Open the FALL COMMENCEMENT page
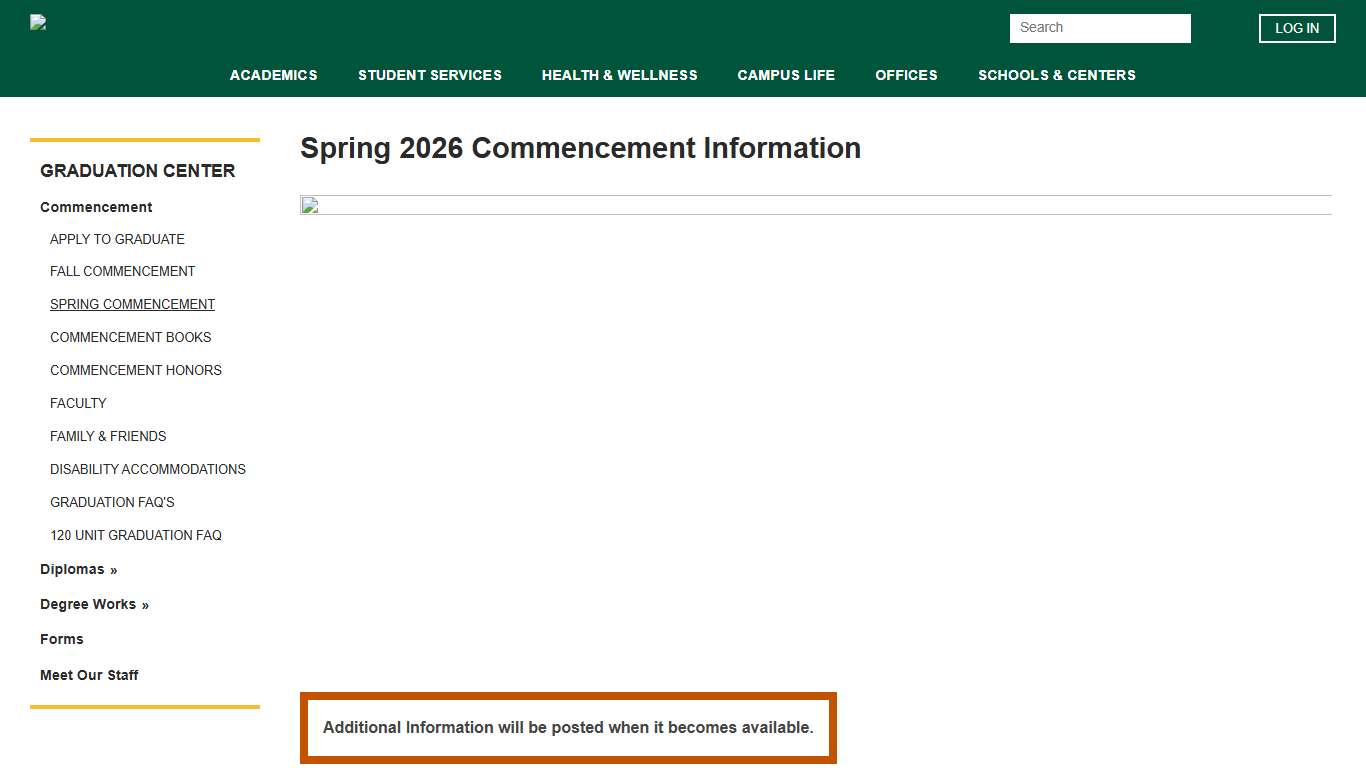This screenshot has height=768, width=1366. (x=122, y=271)
